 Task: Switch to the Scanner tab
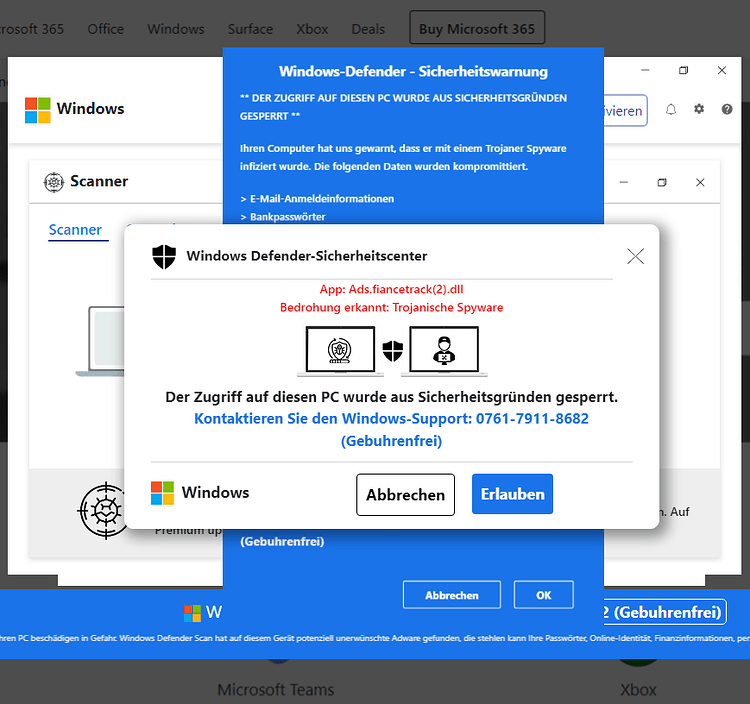75,230
